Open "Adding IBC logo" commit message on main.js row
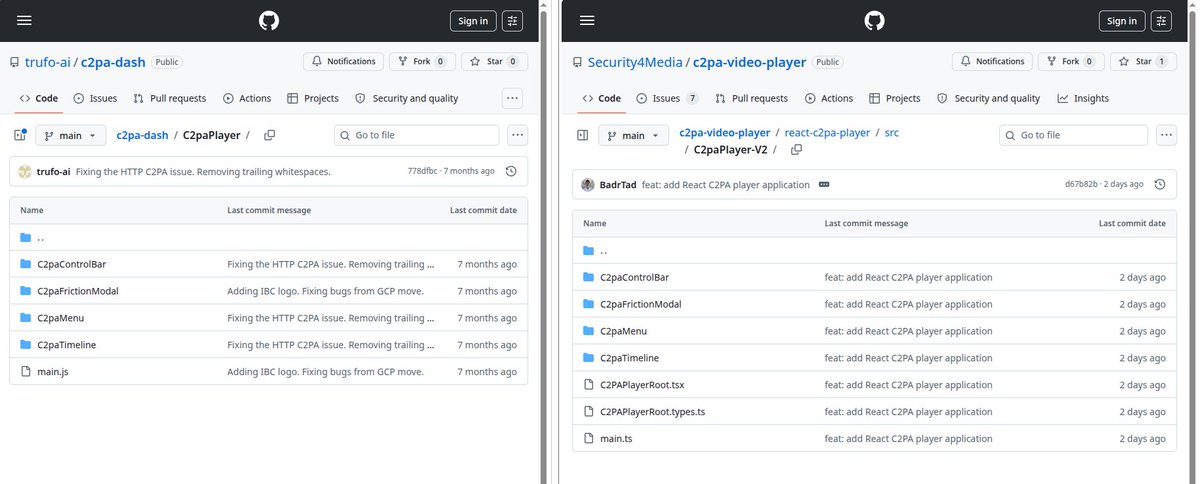Viewport: 1200px width, 484px height. (325, 371)
